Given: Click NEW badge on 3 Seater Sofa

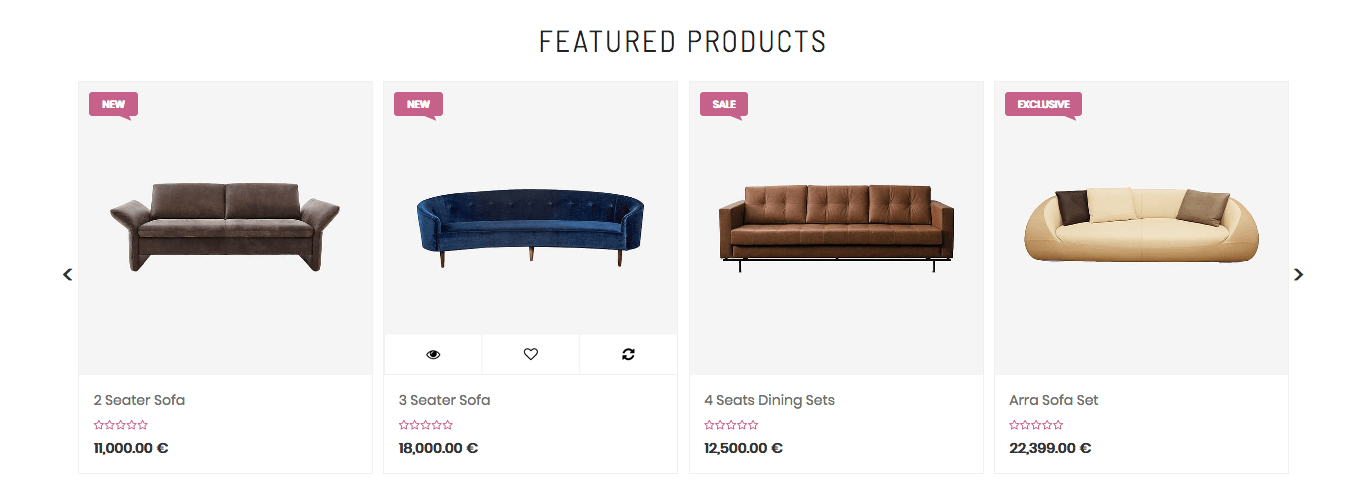Looking at the screenshot, I should (418, 104).
